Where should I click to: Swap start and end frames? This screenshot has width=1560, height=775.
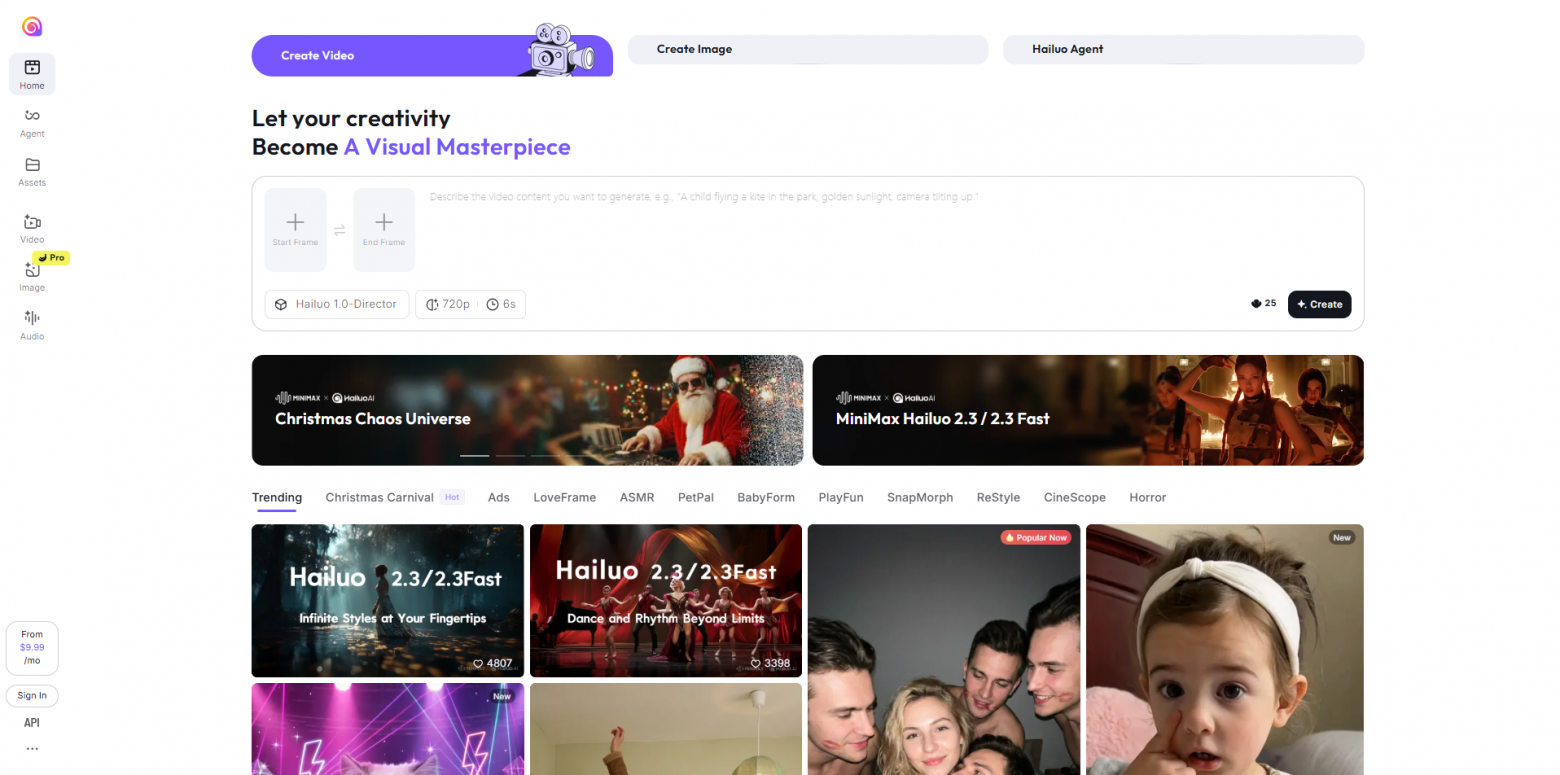(x=339, y=230)
